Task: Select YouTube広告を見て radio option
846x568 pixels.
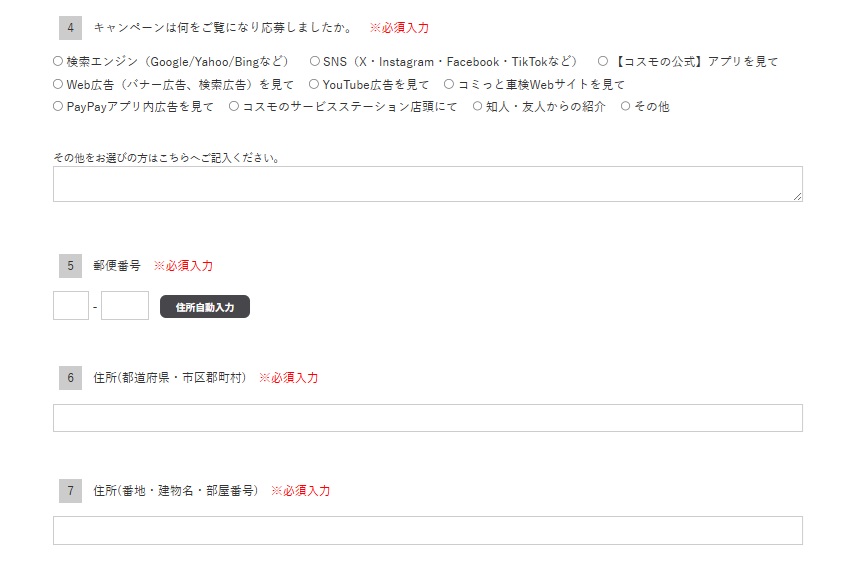Action: click(314, 85)
